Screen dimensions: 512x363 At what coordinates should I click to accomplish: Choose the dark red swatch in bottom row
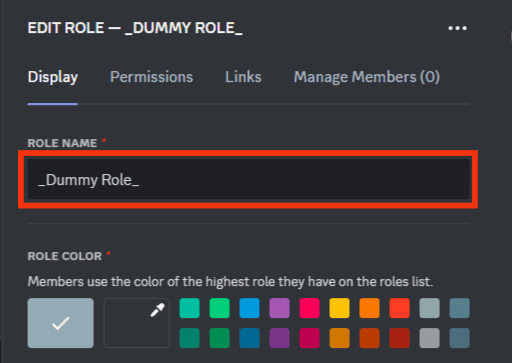[x=400, y=338]
